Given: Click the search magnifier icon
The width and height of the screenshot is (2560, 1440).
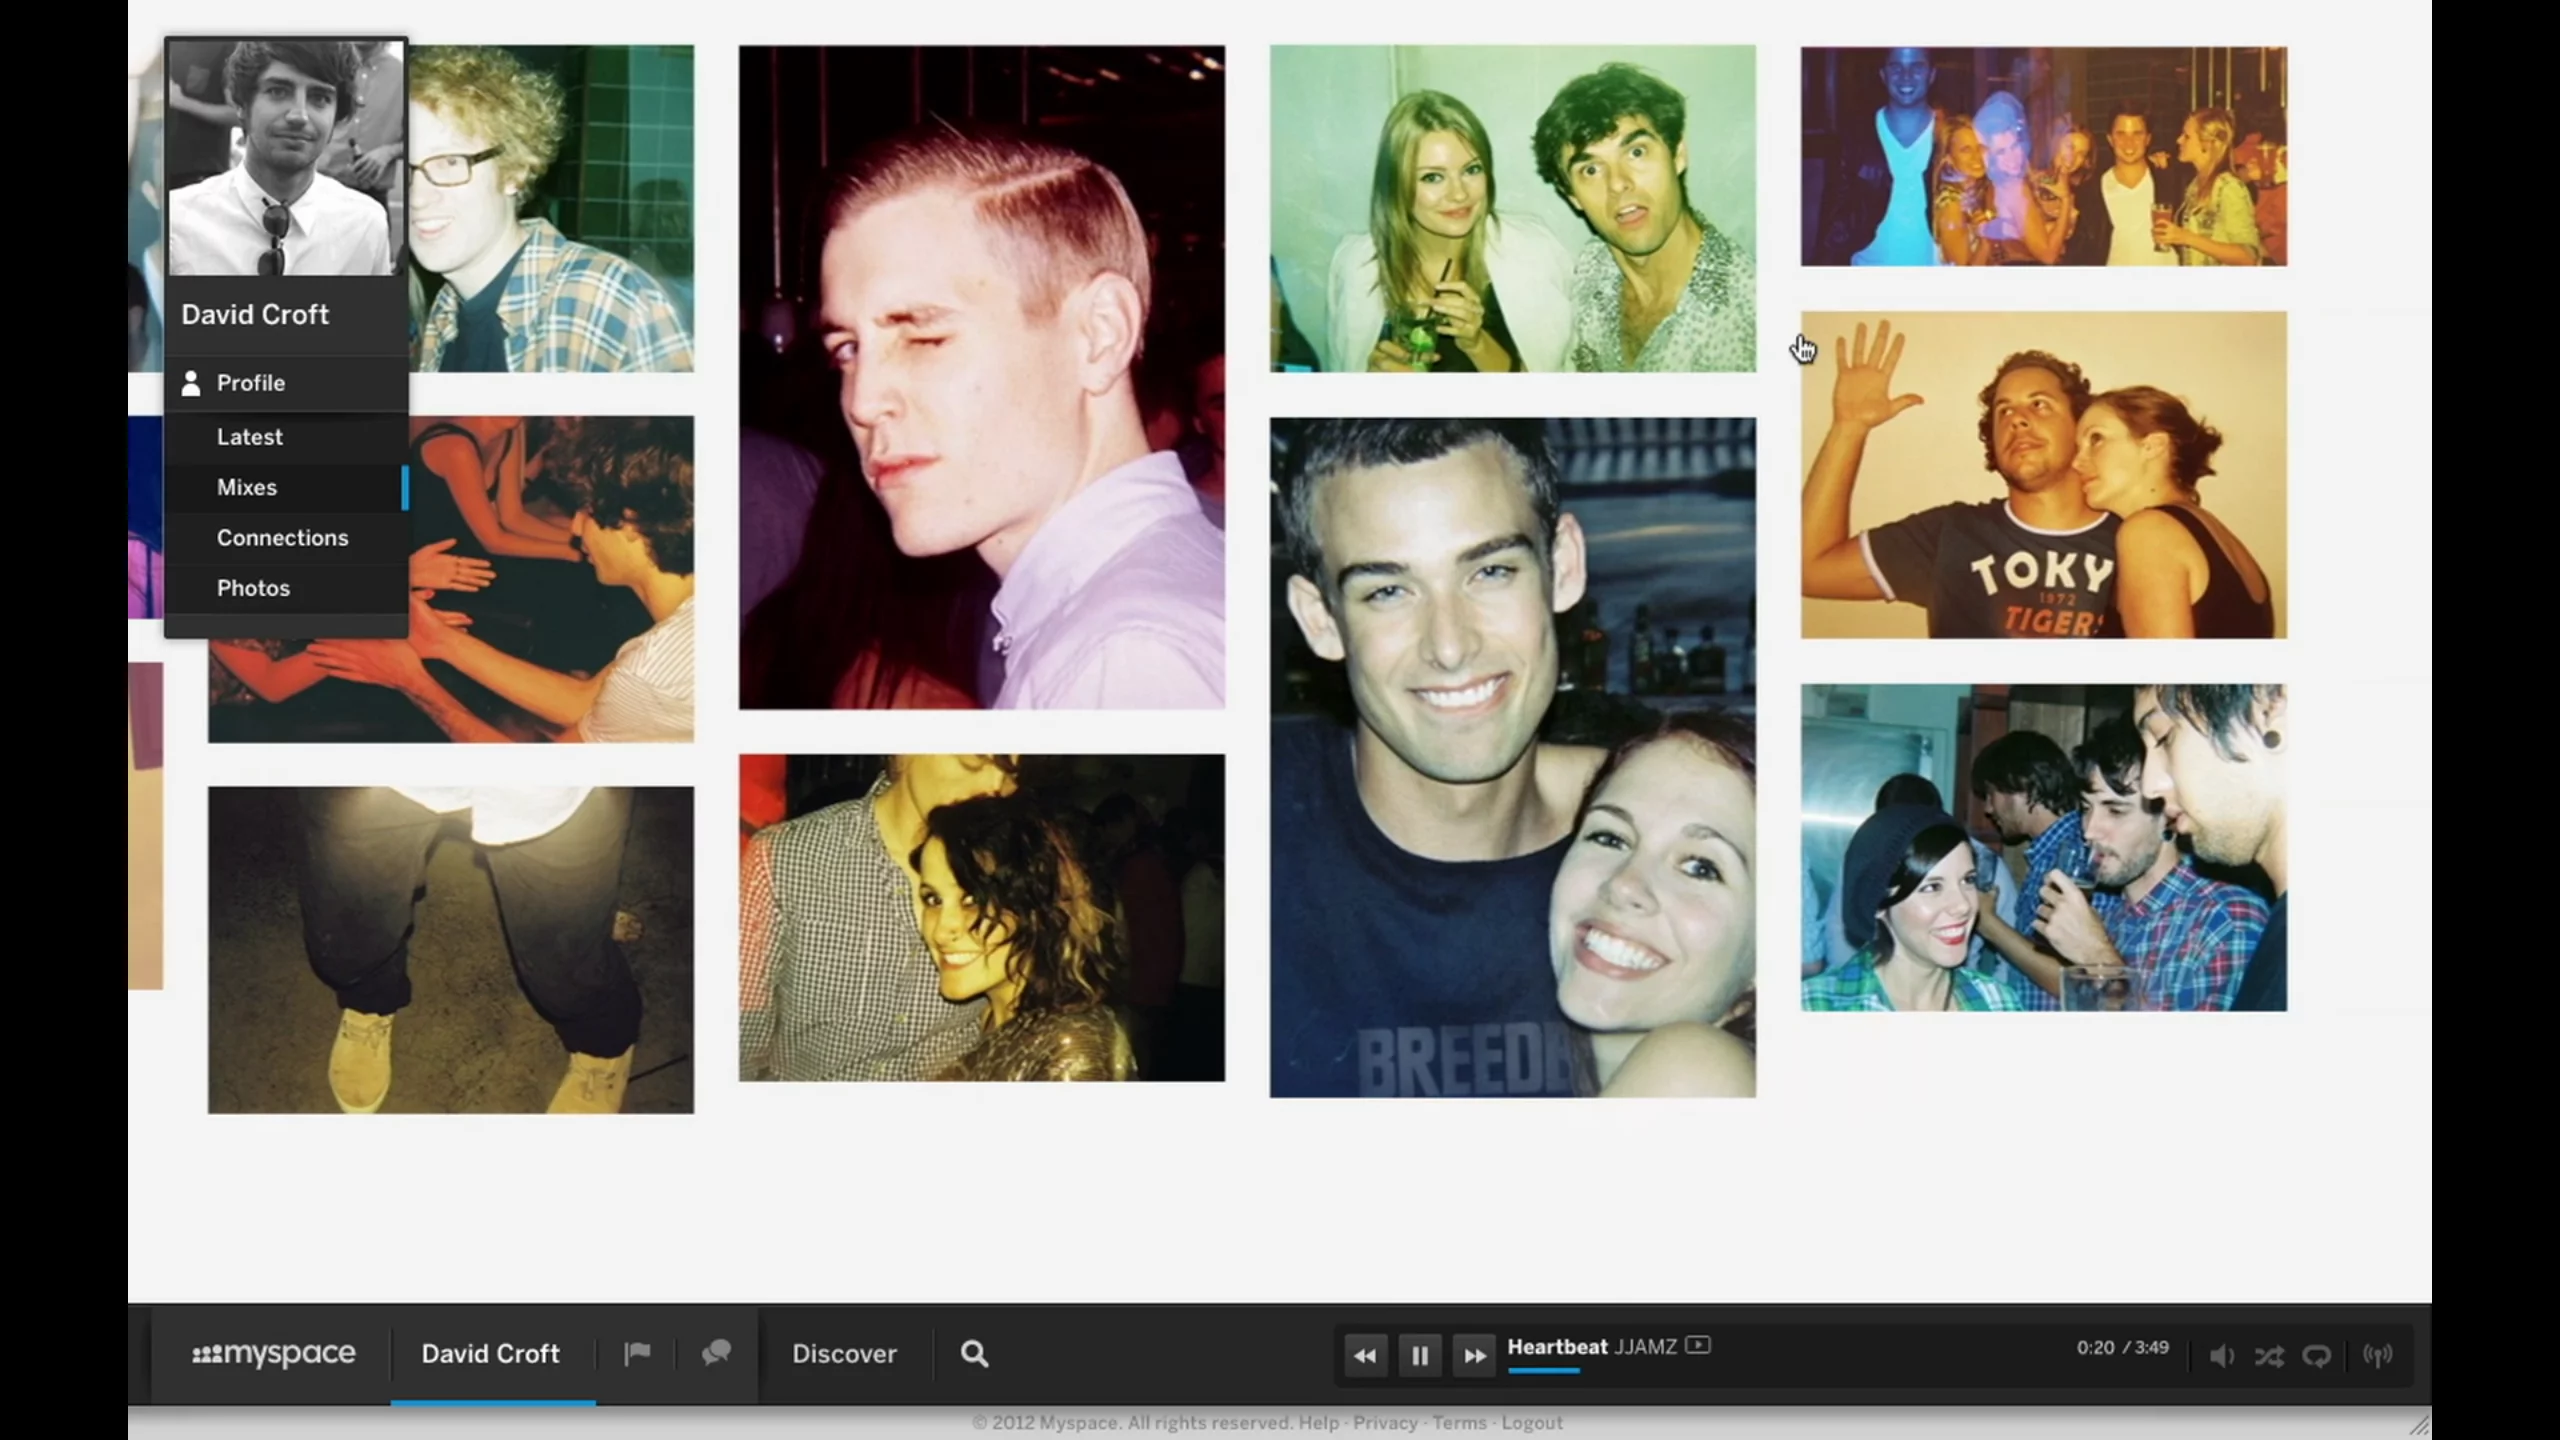Looking at the screenshot, I should pos(972,1354).
